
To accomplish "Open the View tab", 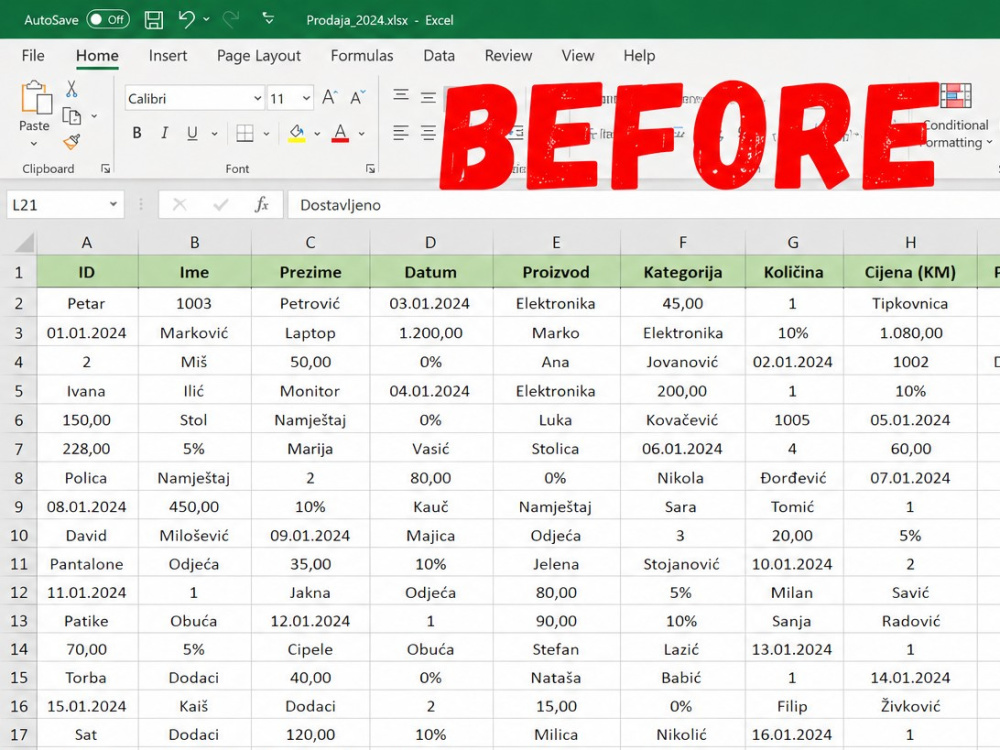I will click(x=578, y=55).
